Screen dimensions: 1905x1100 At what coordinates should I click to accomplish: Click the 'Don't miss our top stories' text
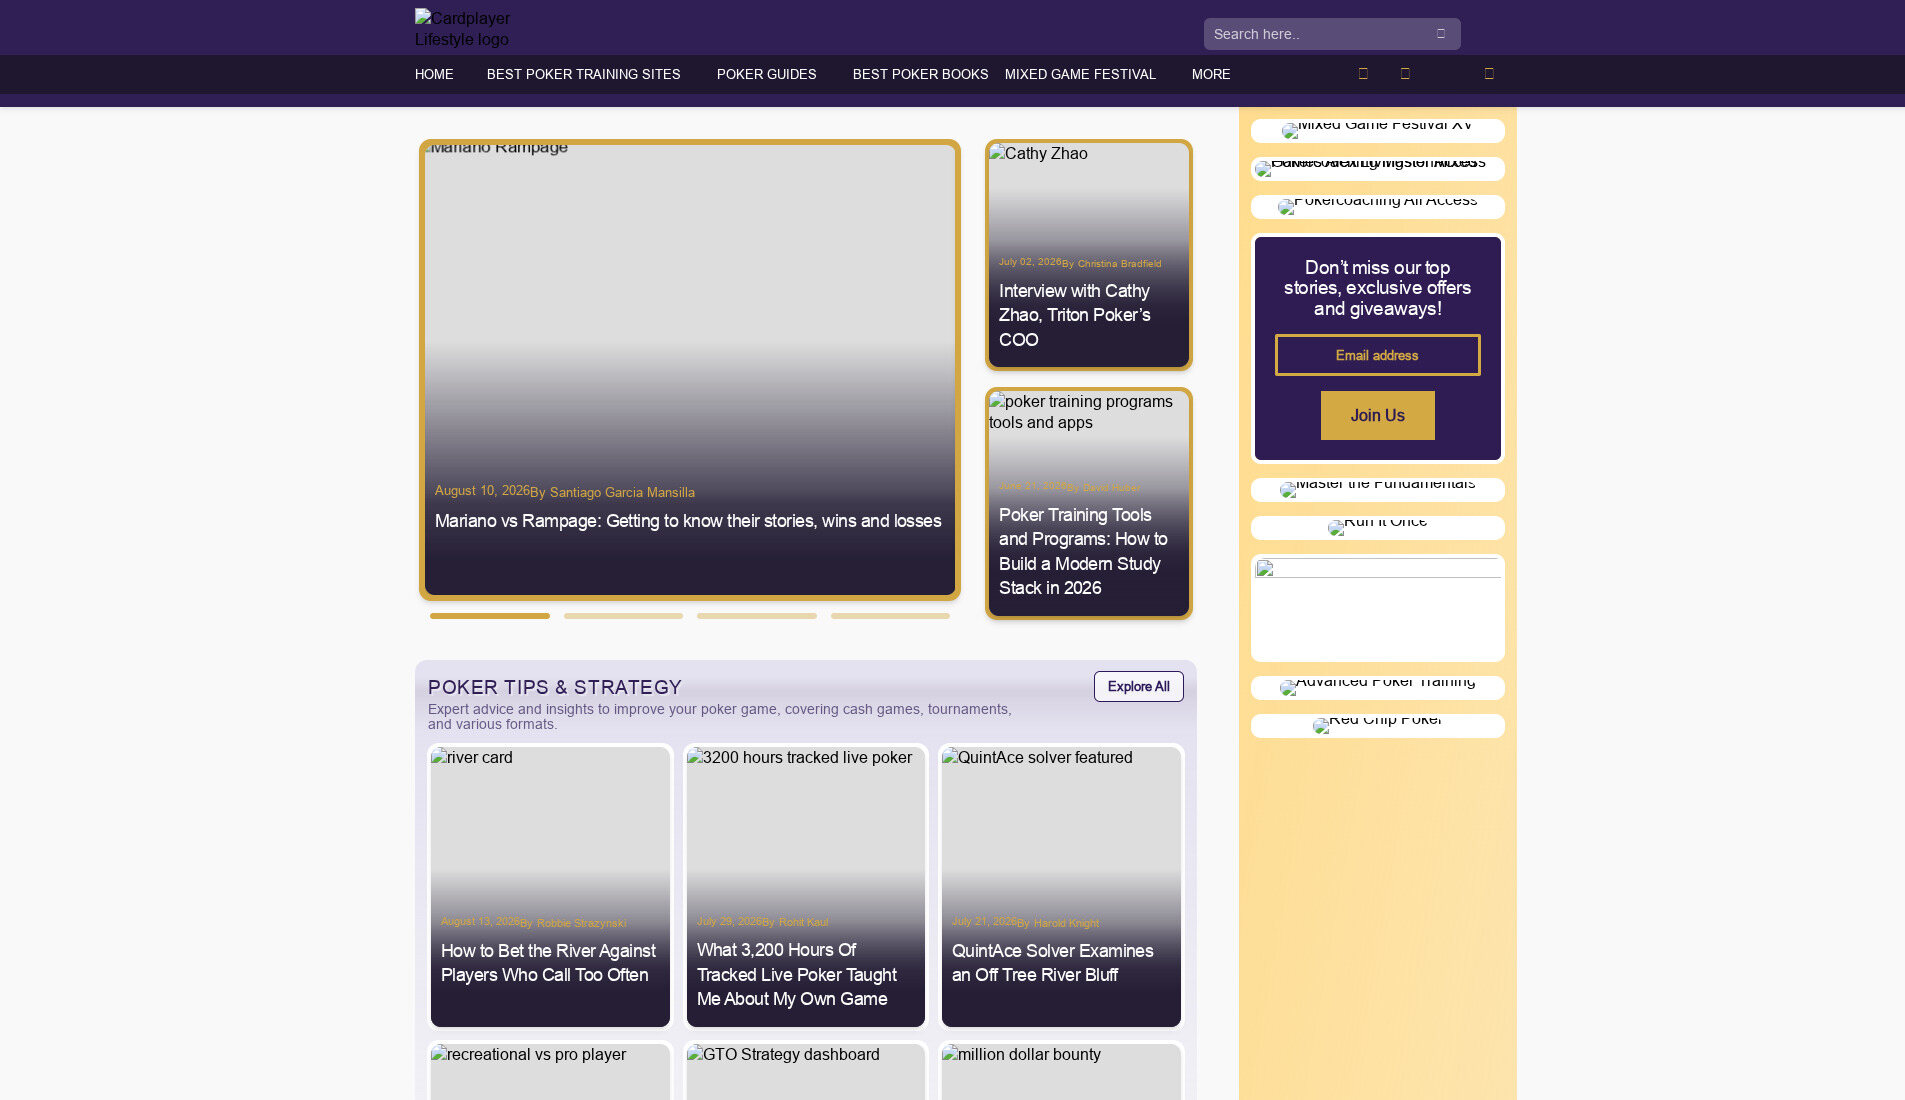pyautogui.click(x=1377, y=288)
